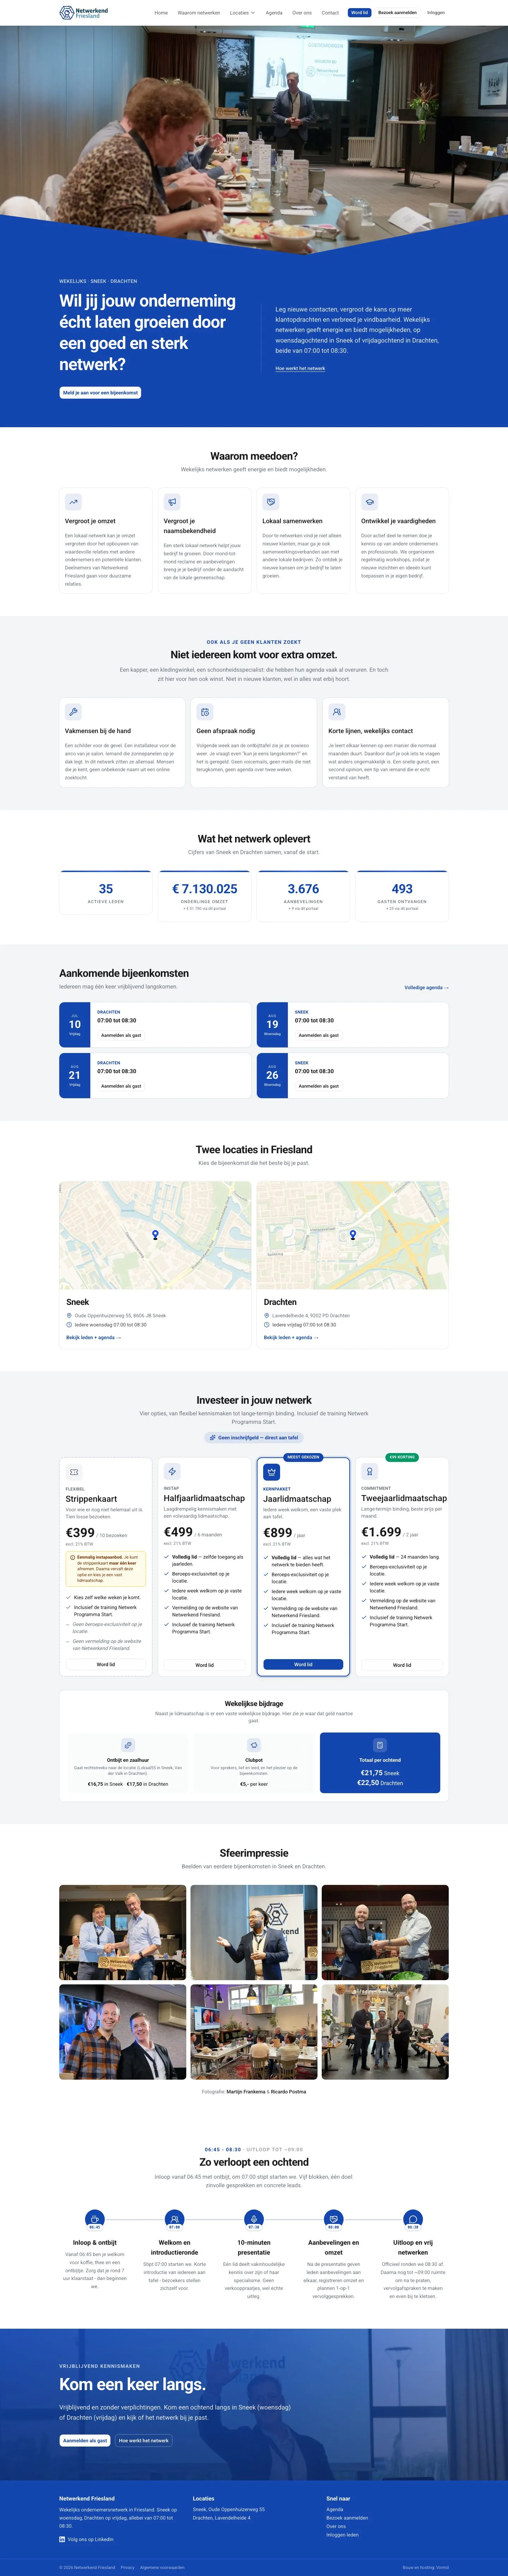The image size is (508, 2576).
Task: Click the 493 gasten ontvangen stat
Action: coord(402,889)
